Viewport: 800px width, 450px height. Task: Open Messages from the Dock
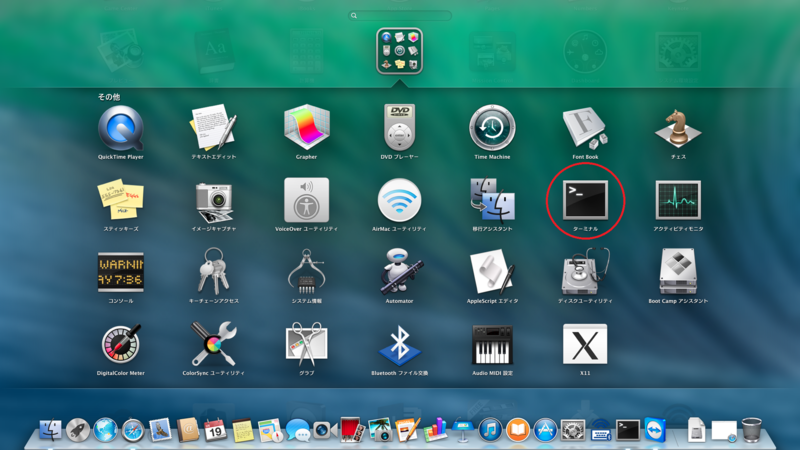[x=298, y=431]
